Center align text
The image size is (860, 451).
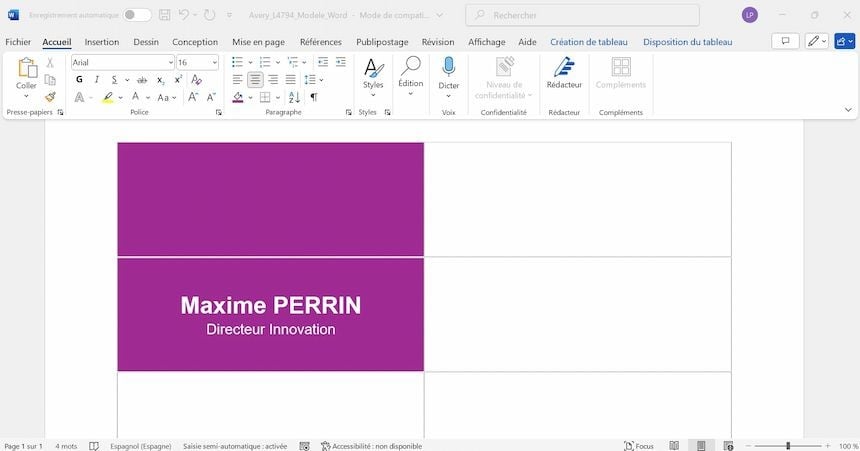coord(255,80)
